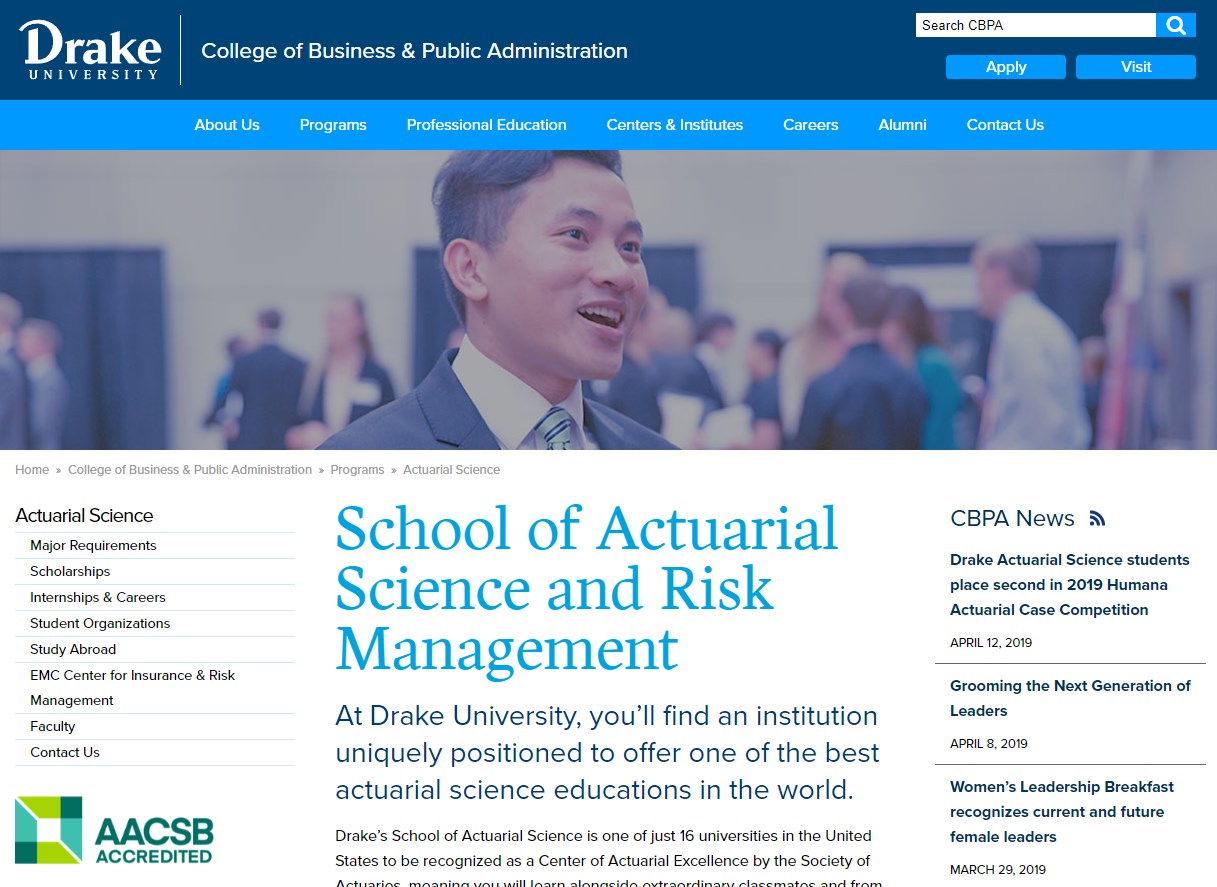Click the 'At Drake University' intro paragraph
The height and width of the screenshot is (887, 1217).
tap(607, 753)
